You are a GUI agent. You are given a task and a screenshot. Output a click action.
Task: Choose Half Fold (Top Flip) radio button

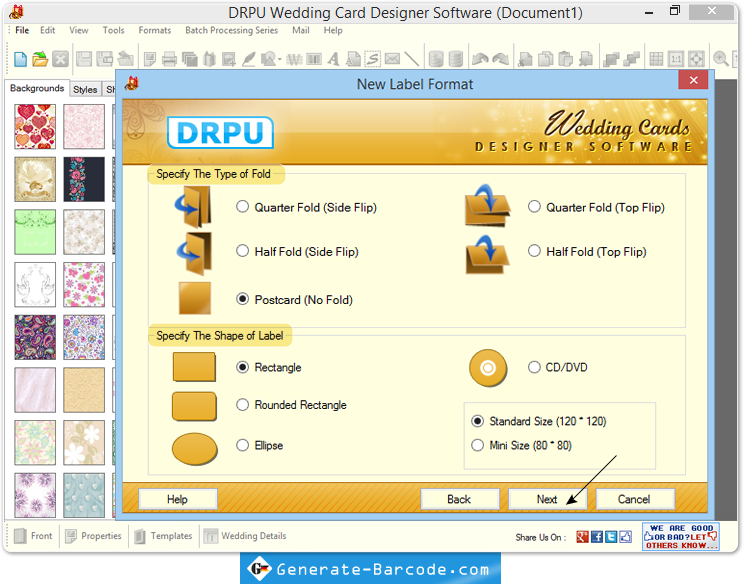[534, 250]
